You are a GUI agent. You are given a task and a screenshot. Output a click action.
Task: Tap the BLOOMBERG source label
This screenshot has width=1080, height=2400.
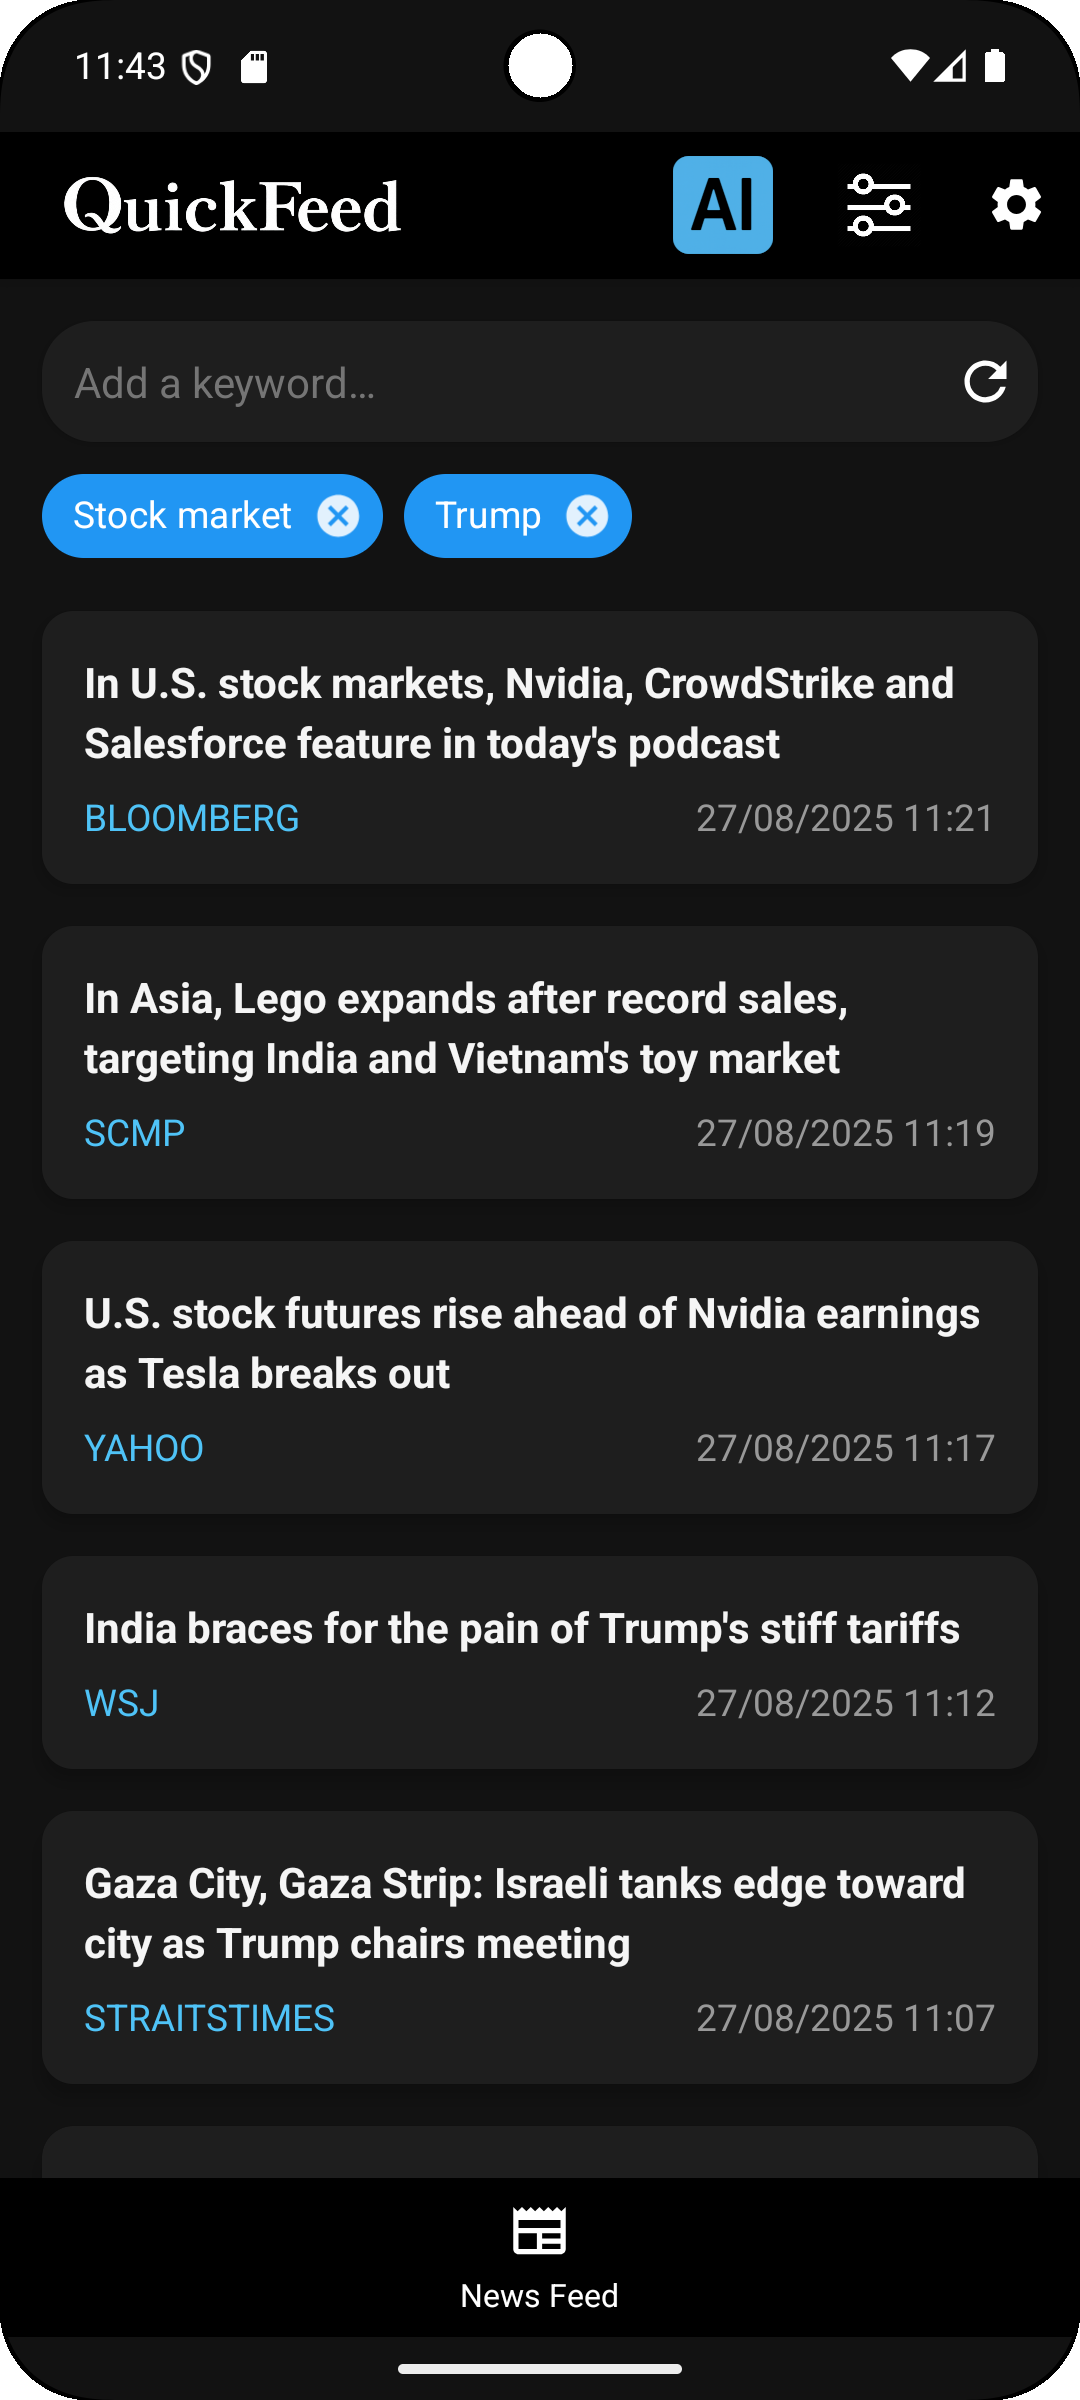point(192,818)
